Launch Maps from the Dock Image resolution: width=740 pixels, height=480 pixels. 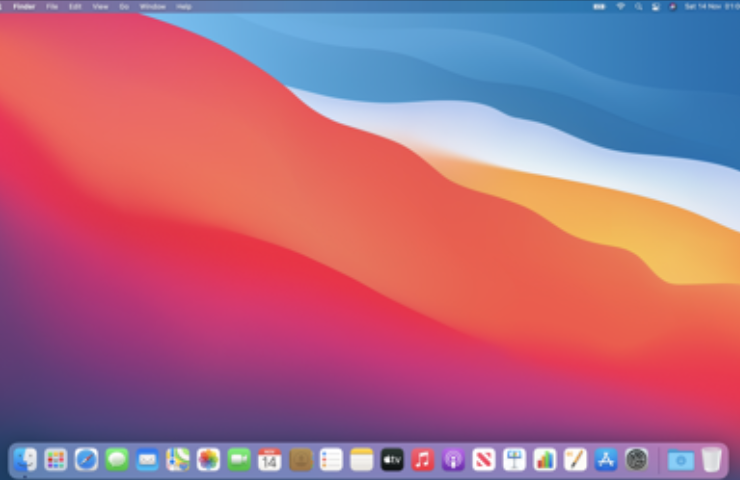(x=178, y=459)
